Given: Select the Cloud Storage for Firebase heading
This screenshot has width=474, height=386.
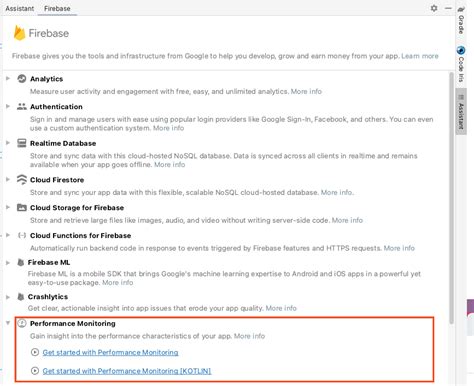Looking at the screenshot, I should coord(77,208).
